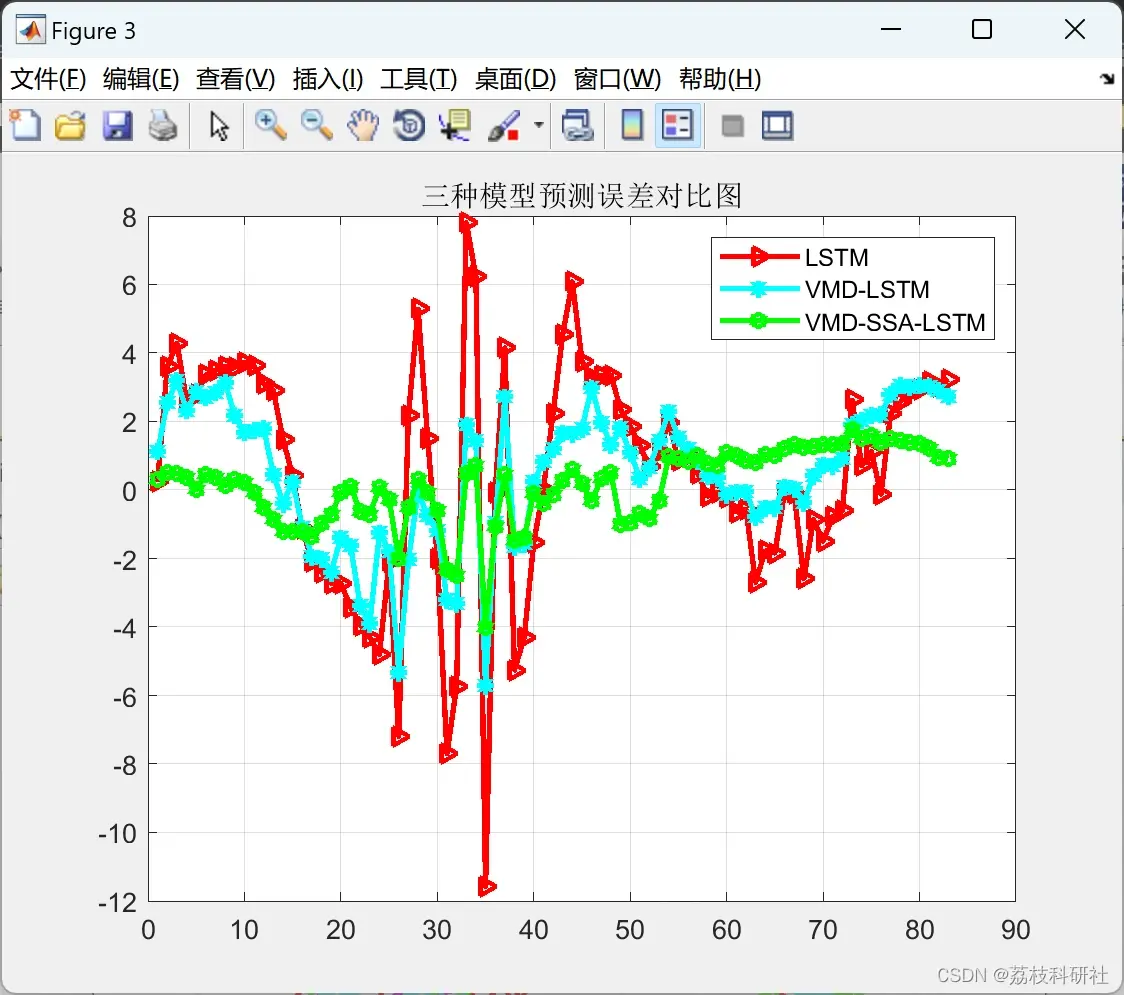The width and height of the screenshot is (1124, 995).
Task: Save the figure with the floppy disk icon
Action: coord(117,125)
